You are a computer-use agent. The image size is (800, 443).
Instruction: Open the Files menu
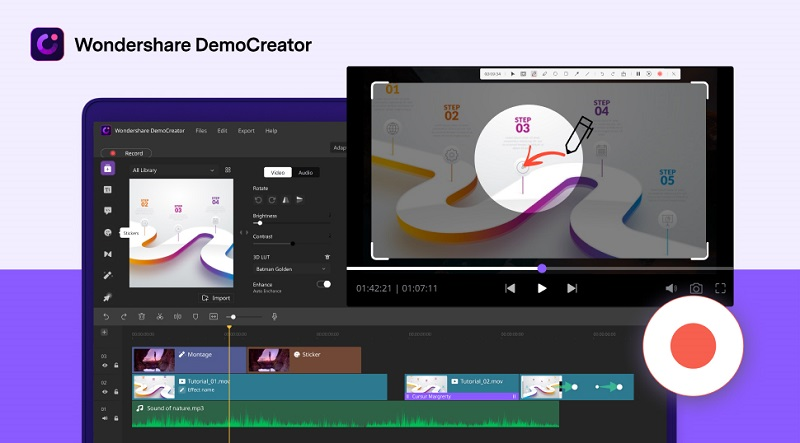pos(201,131)
